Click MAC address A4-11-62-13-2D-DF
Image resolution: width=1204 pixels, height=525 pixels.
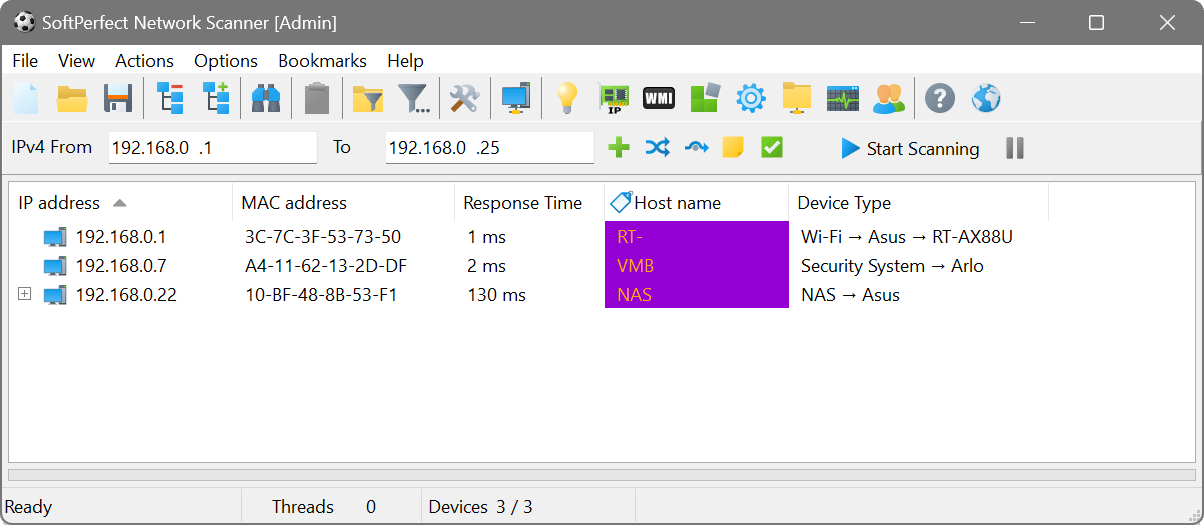326,266
